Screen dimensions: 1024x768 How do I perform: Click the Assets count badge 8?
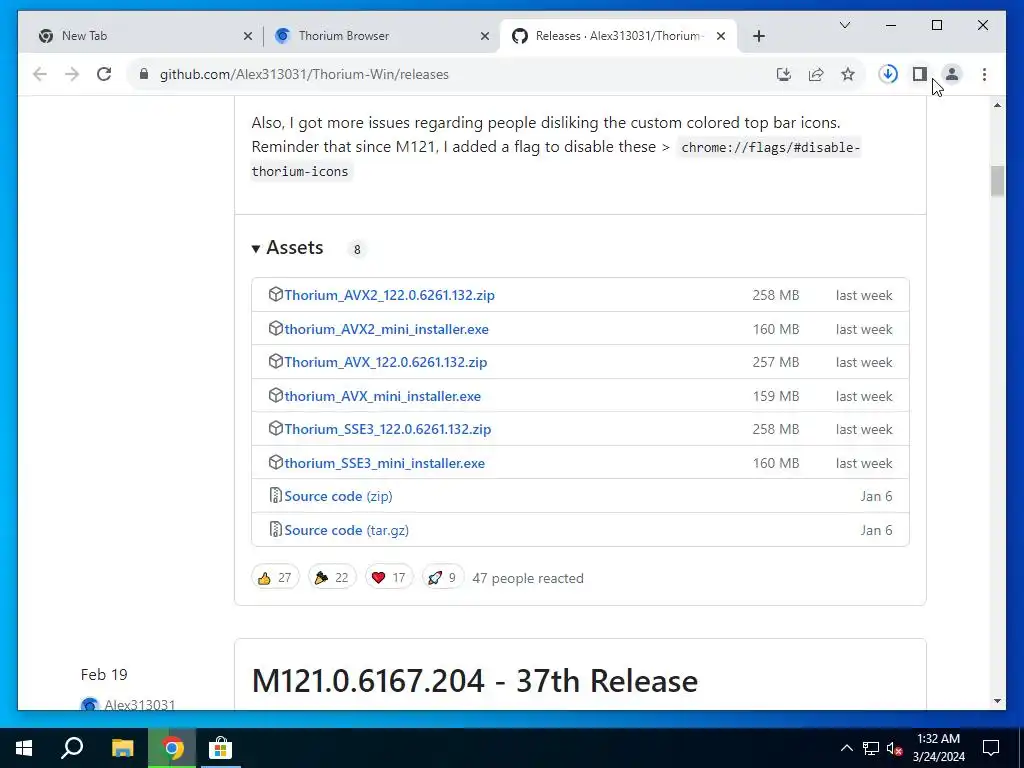point(357,249)
